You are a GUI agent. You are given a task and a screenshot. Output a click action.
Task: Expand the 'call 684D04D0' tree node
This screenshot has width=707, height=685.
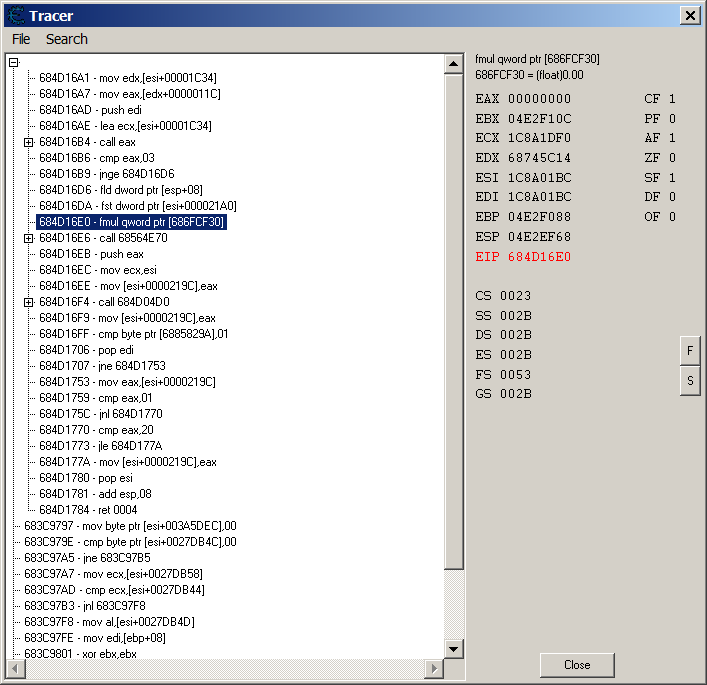[29, 302]
